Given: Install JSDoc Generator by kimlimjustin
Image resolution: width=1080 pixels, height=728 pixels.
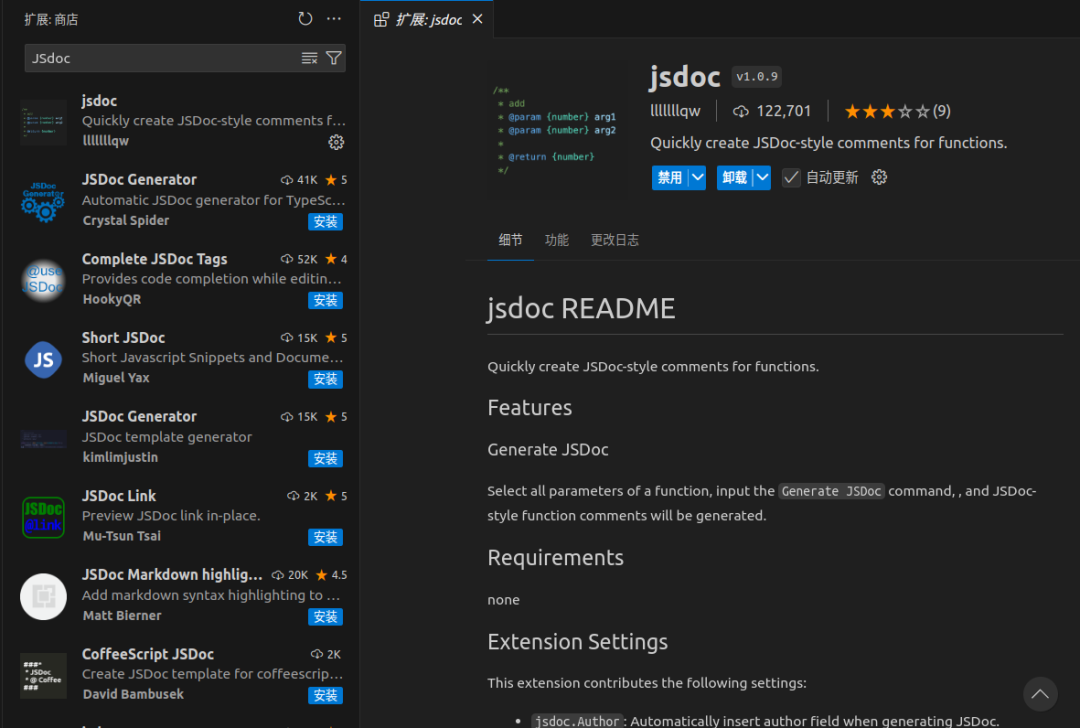Looking at the screenshot, I should [x=325, y=459].
